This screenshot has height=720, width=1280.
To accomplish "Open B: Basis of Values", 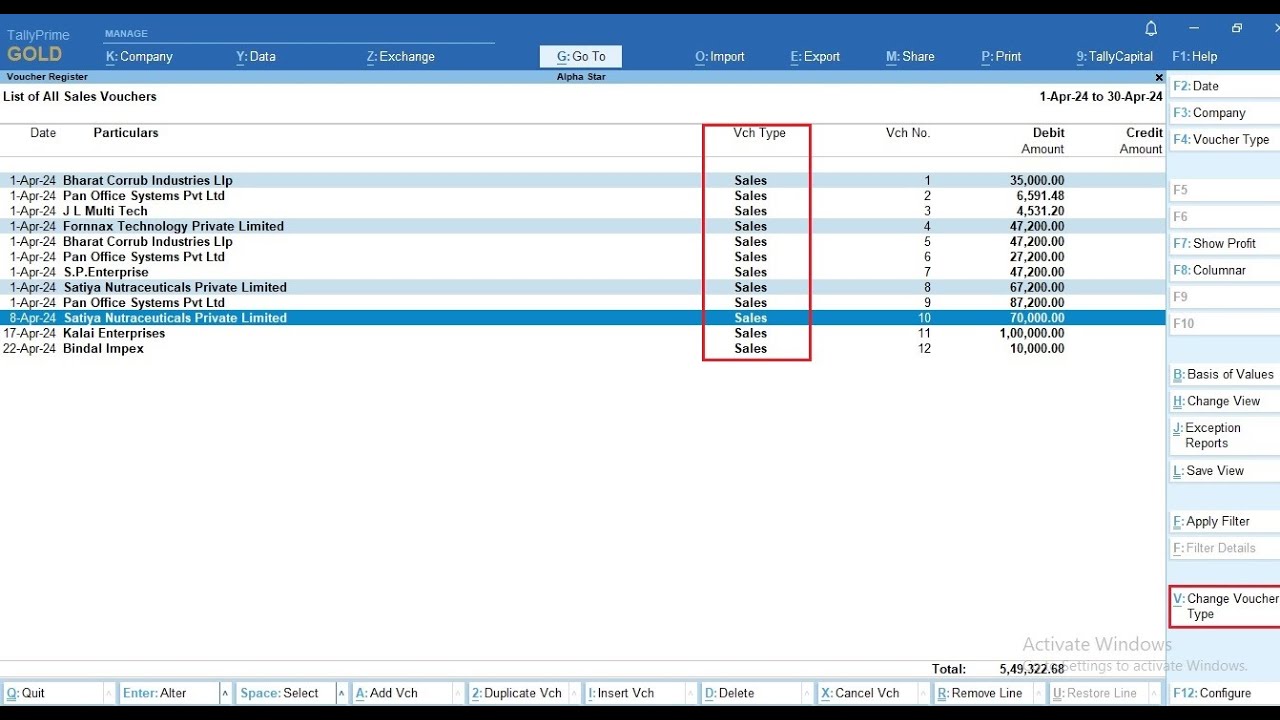I will pos(1224,374).
